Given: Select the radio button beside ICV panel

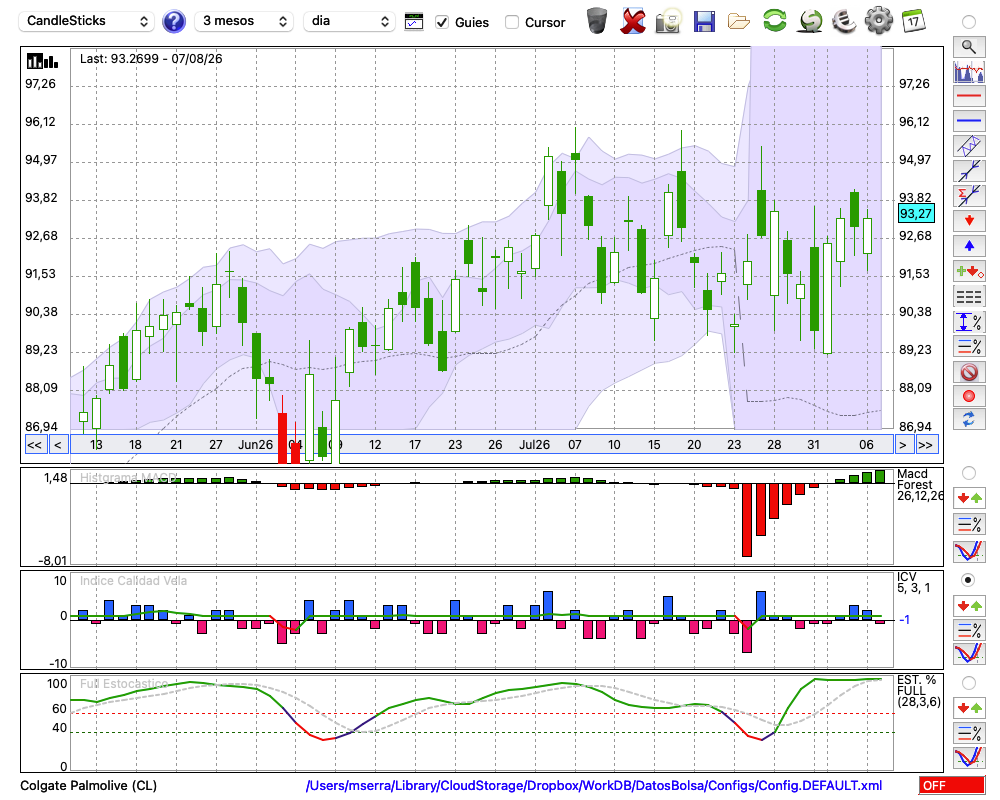Looking at the screenshot, I should (968, 580).
